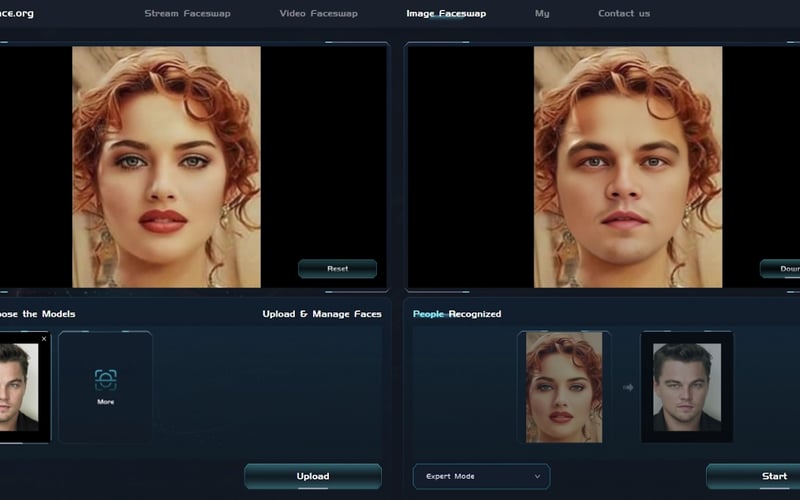Select the target man face thumbnail
This screenshot has width=800, height=500.
(687, 387)
